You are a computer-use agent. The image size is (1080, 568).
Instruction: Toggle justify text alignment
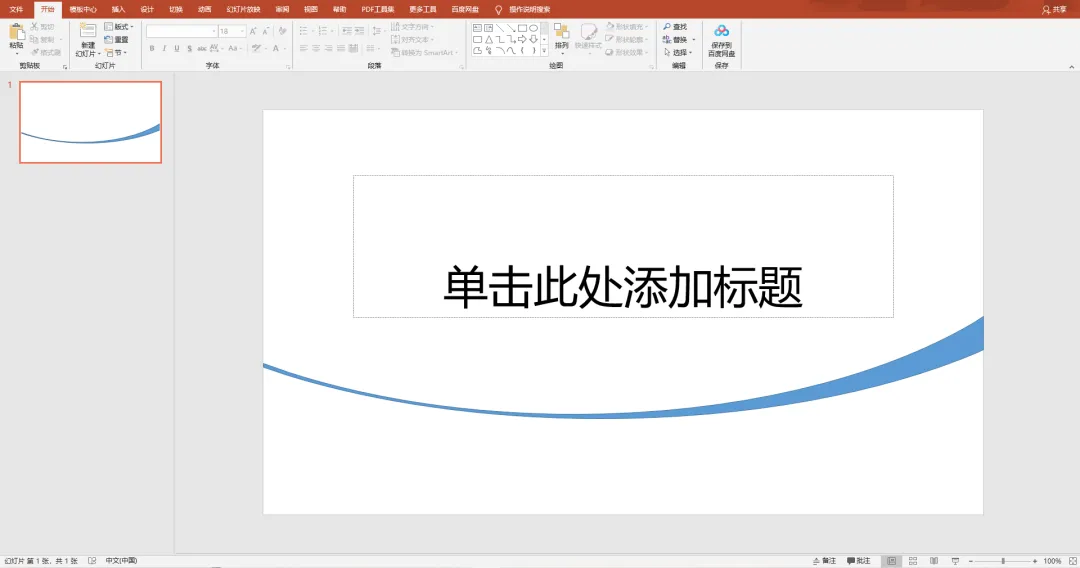[341, 48]
